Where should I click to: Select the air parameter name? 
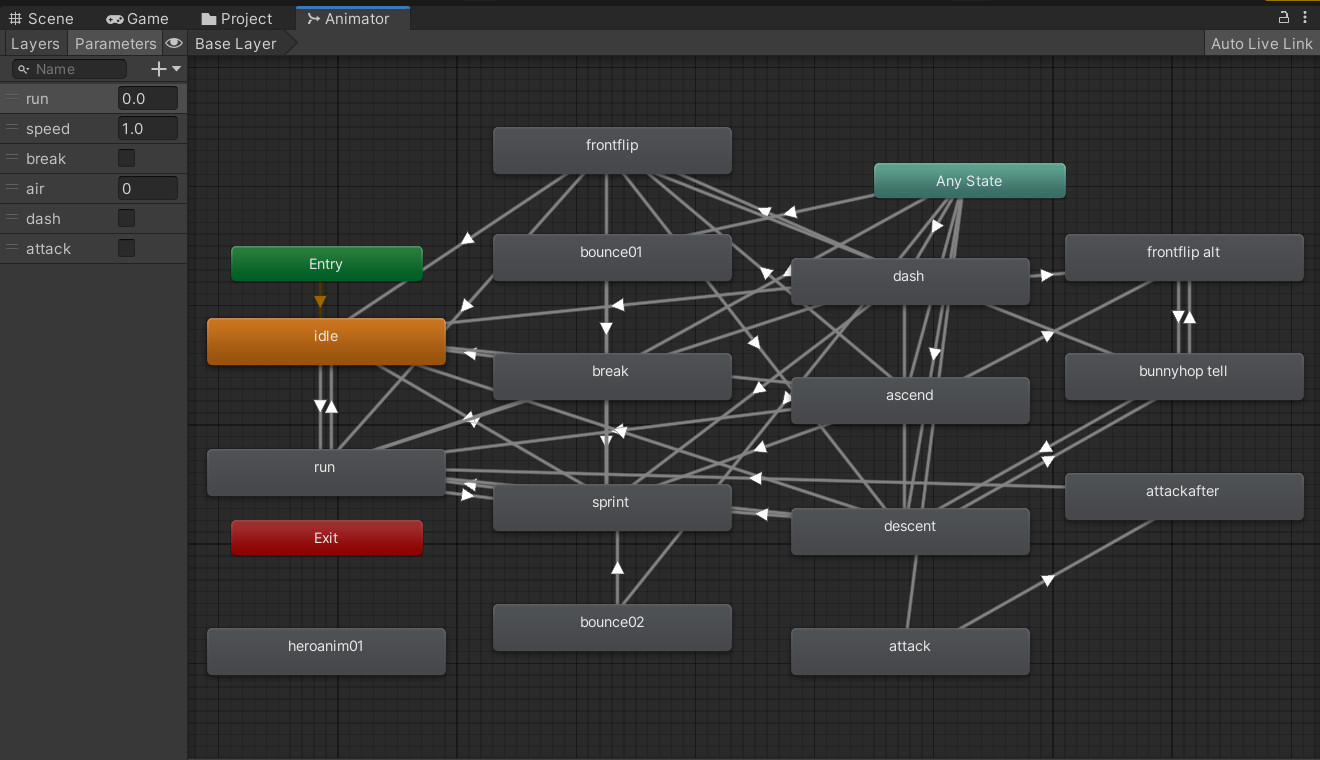(x=35, y=189)
